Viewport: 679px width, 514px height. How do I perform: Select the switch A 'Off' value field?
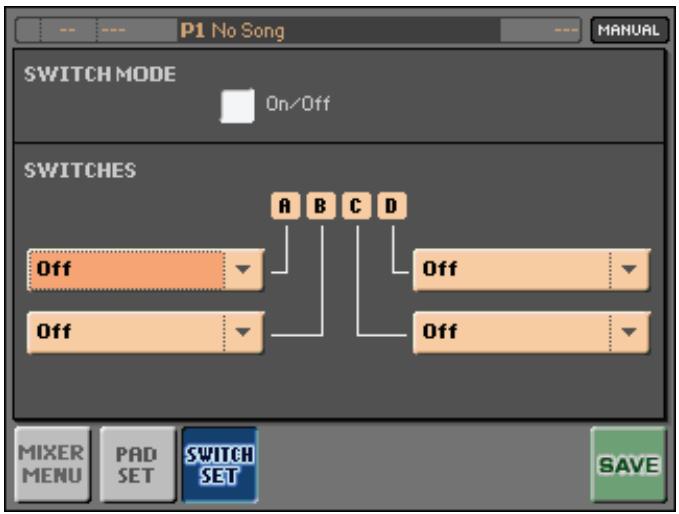tap(126, 269)
